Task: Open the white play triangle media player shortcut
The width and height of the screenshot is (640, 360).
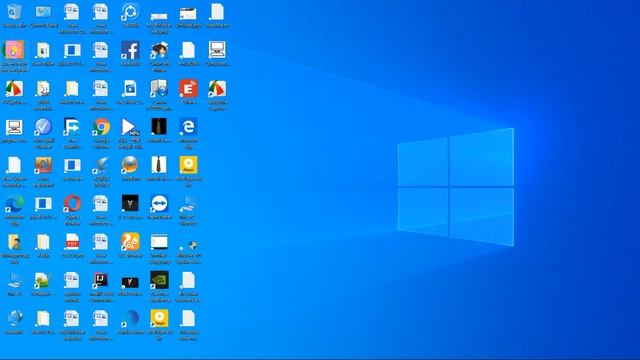Action: 130,127
